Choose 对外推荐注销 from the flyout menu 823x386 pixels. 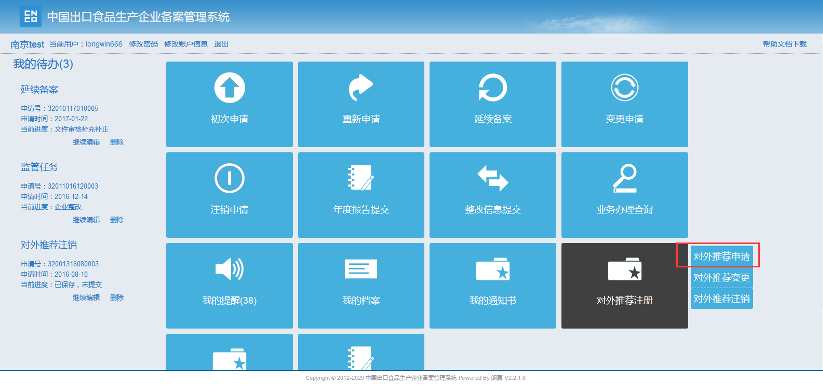[x=722, y=298]
